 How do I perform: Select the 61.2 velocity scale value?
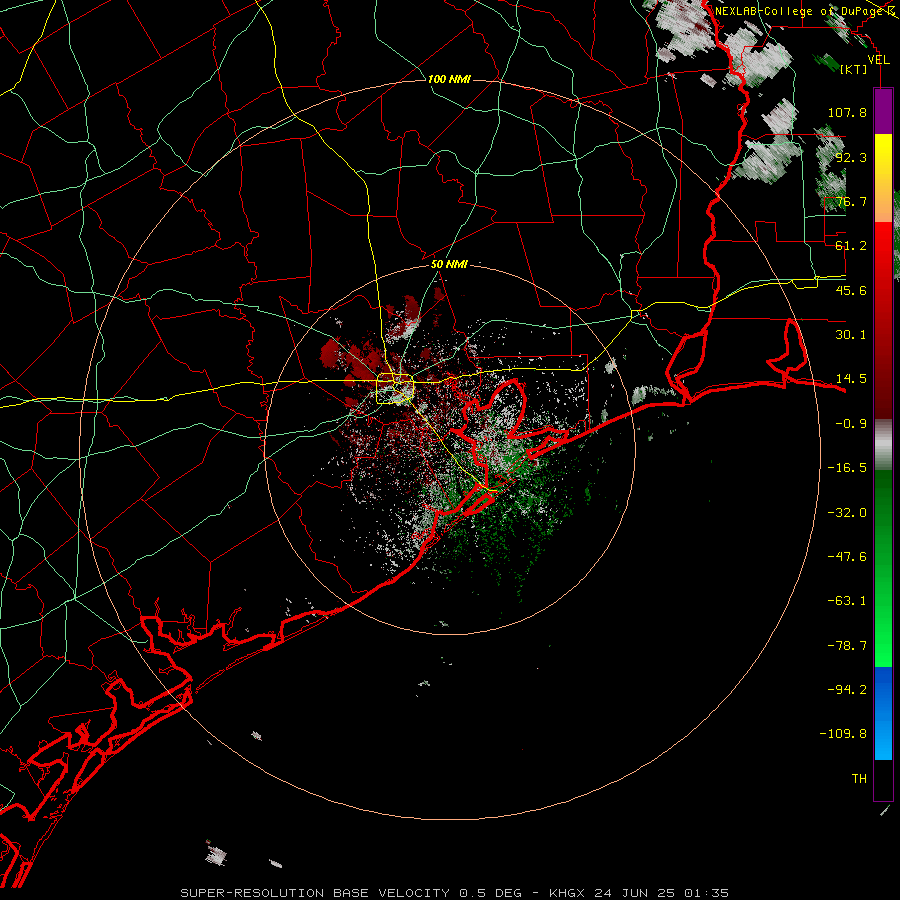tap(851, 246)
